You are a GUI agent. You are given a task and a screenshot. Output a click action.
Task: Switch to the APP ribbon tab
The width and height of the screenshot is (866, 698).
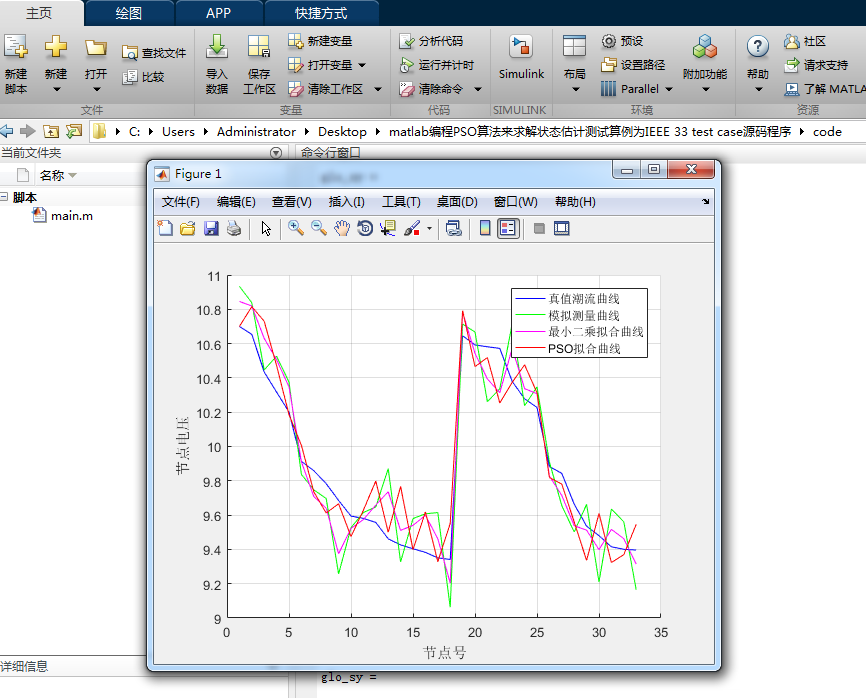click(x=218, y=13)
